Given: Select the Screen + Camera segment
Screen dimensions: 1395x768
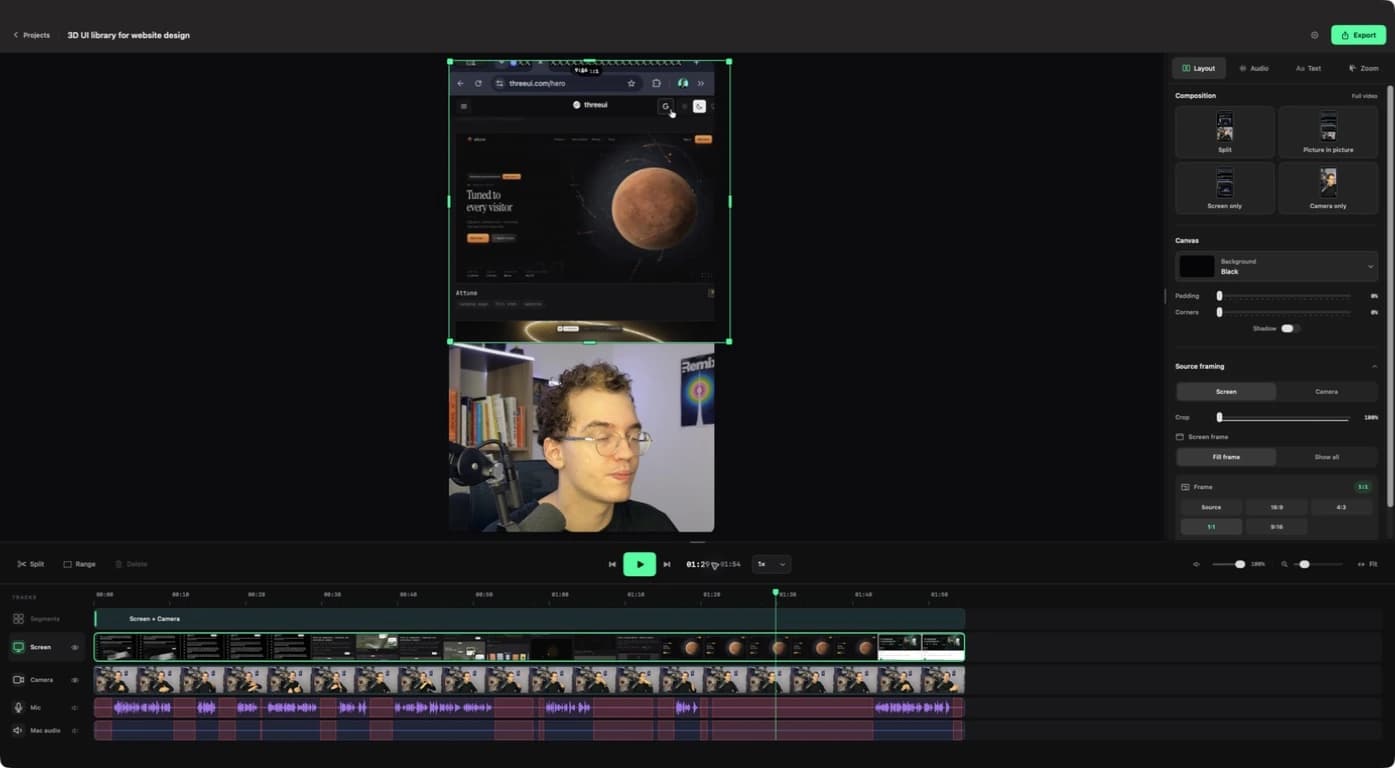Looking at the screenshot, I should (529, 619).
